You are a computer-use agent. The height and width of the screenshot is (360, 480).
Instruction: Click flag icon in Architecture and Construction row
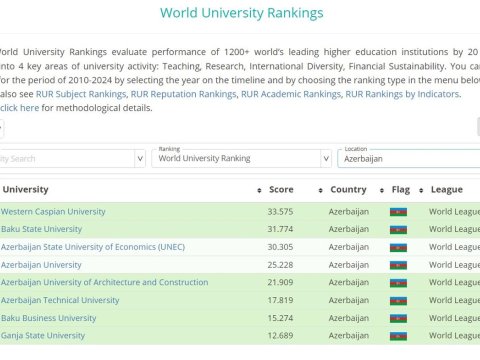(398, 283)
